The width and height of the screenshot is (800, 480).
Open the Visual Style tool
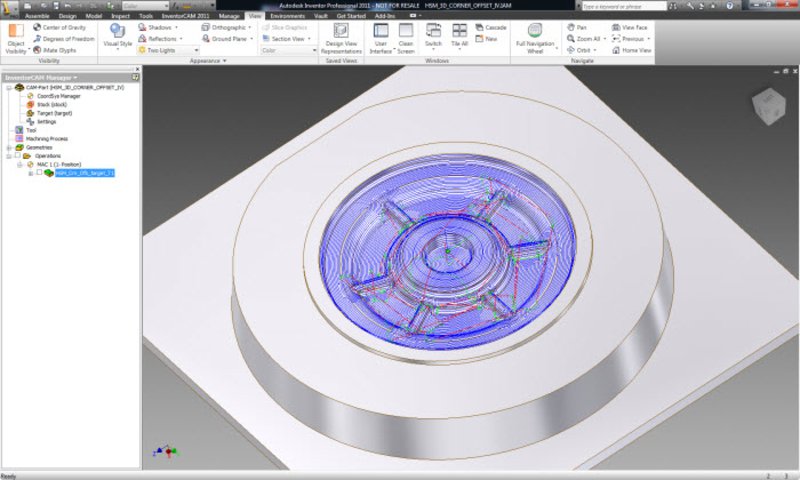point(117,31)
